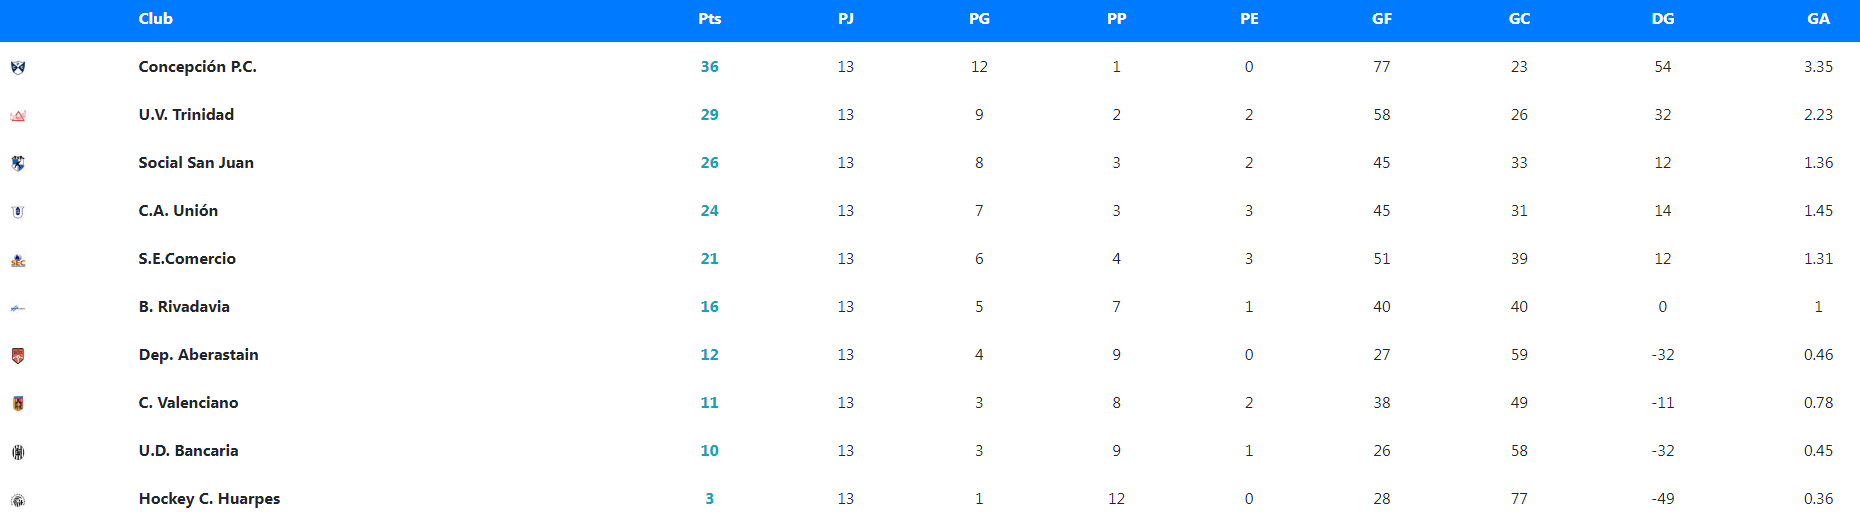Click the Dep. Aberastain crest icon
Image resolution: width=1860 pixels, height=523 pixels.
click(18, 355)
